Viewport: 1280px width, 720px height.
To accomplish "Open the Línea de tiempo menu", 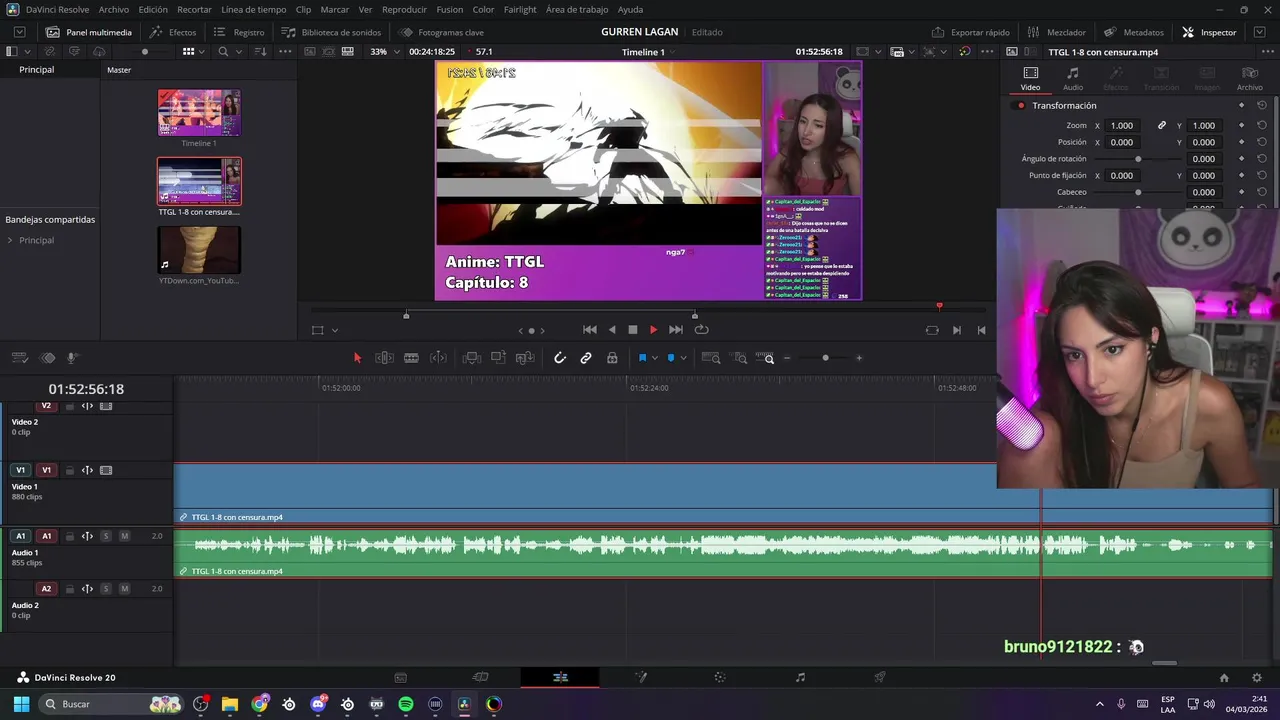I will click(254, 9).
